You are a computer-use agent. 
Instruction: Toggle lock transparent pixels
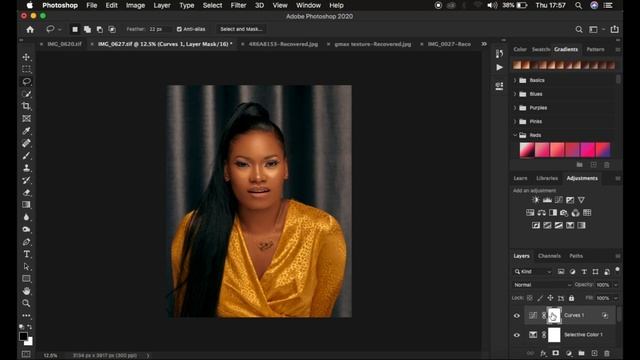[530, 298]
